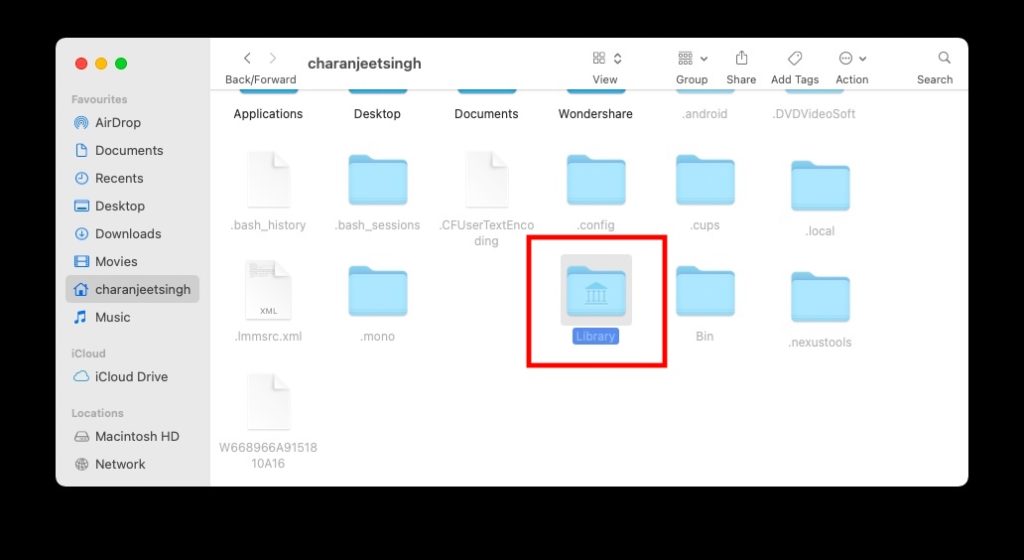1024x560 pixels.
Task: Open the View options up-down chevron
Action: tap(617, 58)
